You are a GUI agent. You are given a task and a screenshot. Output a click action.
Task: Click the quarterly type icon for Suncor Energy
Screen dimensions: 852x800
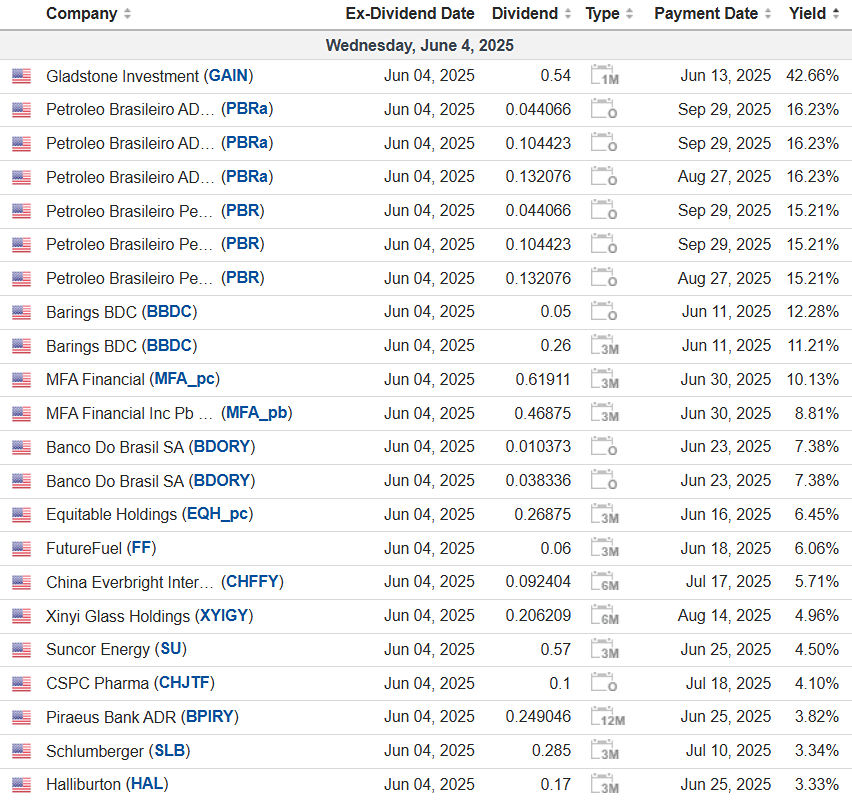(604, 650)
